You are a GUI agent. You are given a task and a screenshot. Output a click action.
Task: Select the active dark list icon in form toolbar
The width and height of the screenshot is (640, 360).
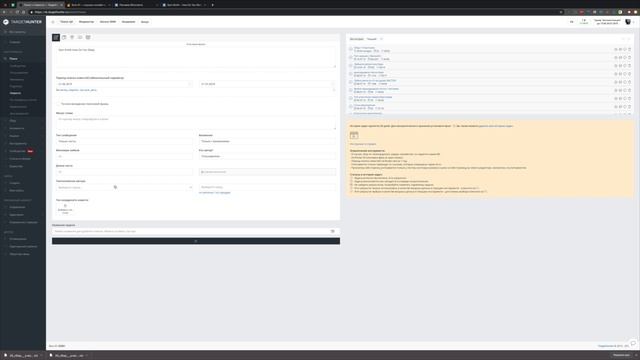(56, 37)
